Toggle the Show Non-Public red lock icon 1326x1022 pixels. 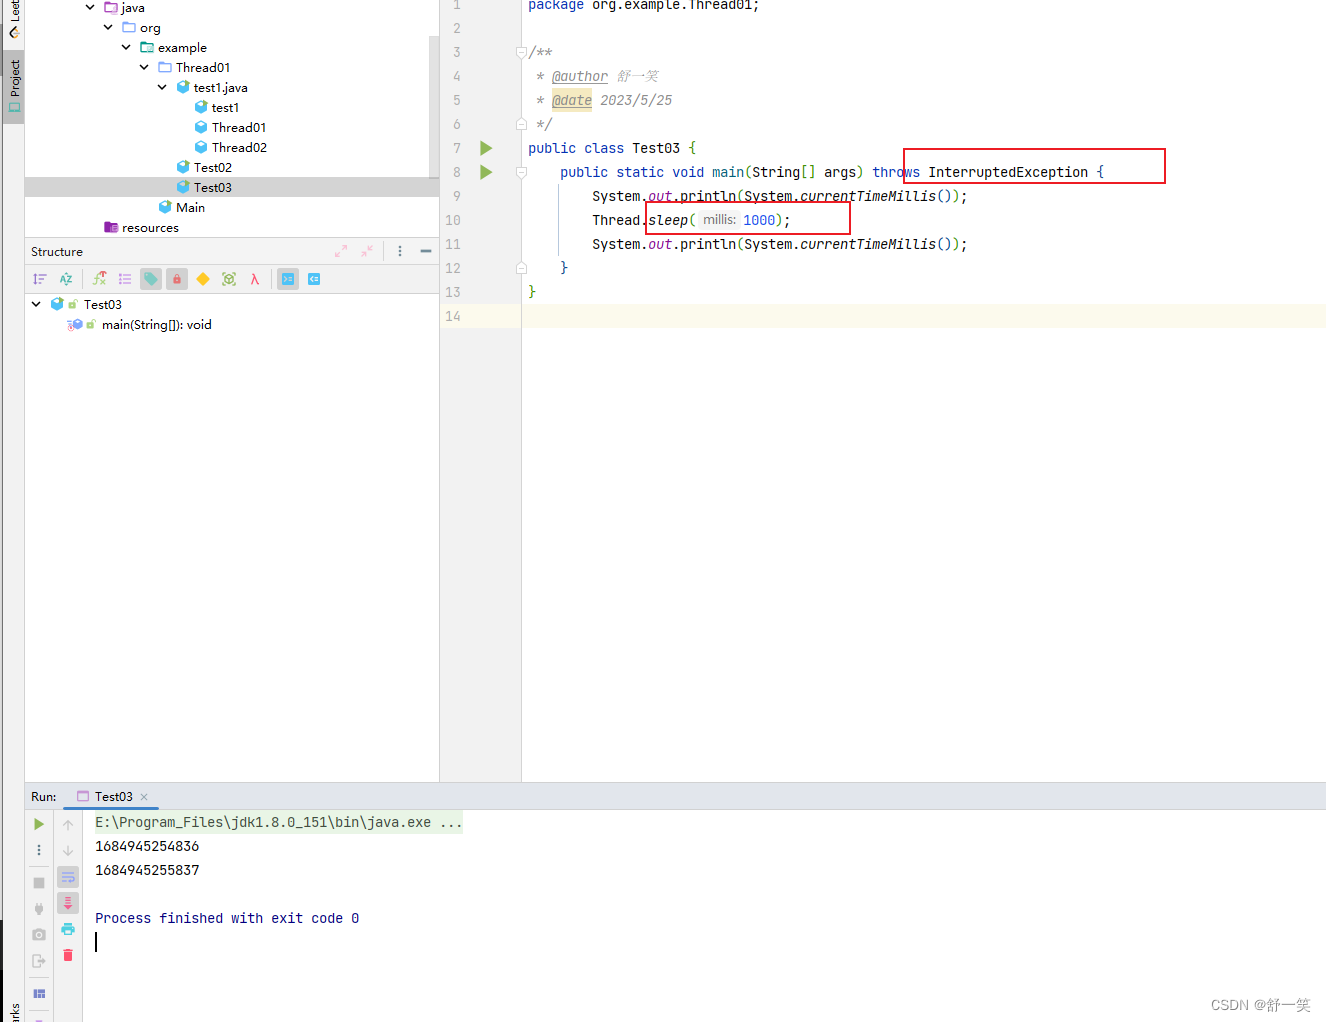tap(177, 279)
